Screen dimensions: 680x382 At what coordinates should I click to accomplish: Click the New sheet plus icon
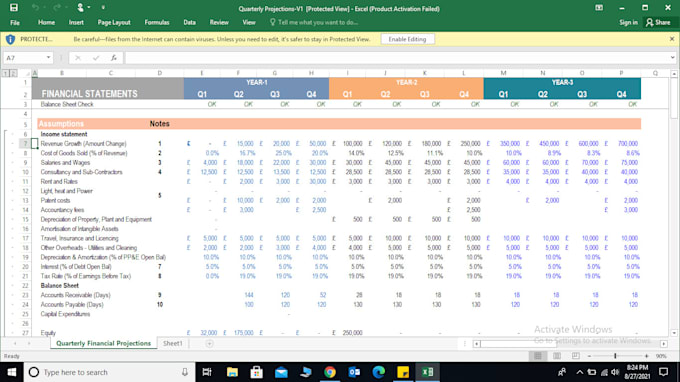[209, 343]
